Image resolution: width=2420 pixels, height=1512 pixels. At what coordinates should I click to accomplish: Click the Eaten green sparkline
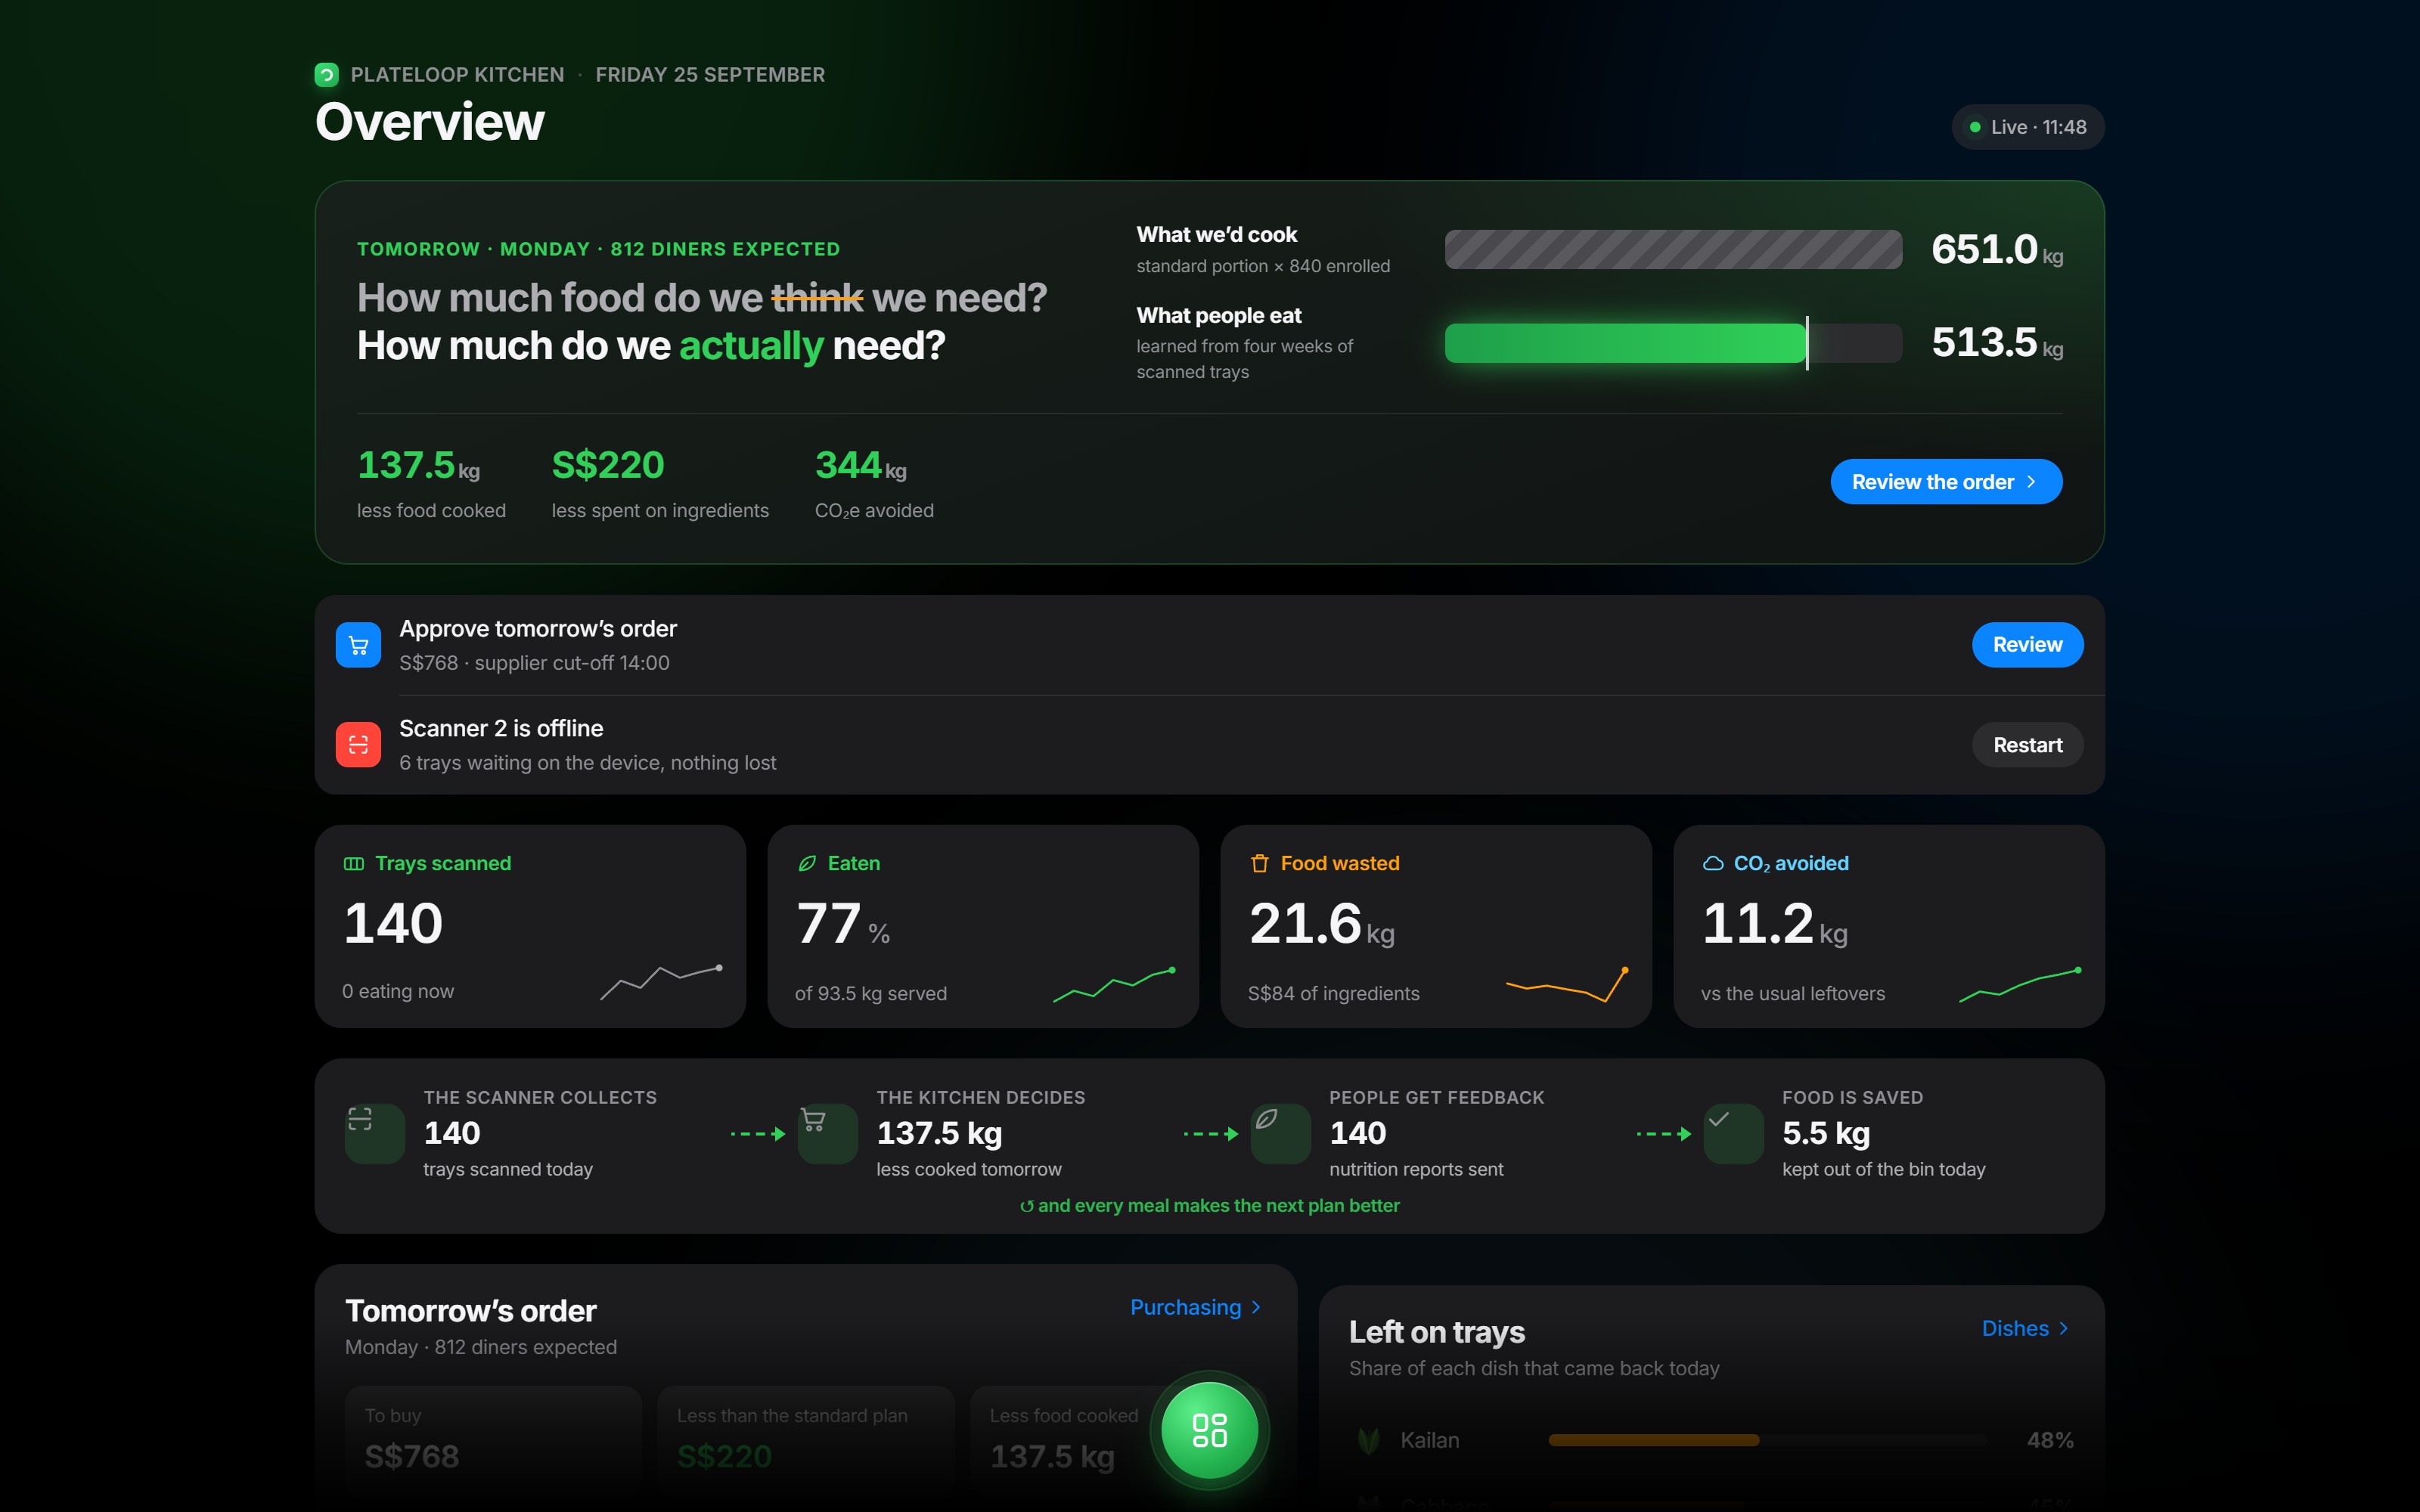tap(1115, 985)
